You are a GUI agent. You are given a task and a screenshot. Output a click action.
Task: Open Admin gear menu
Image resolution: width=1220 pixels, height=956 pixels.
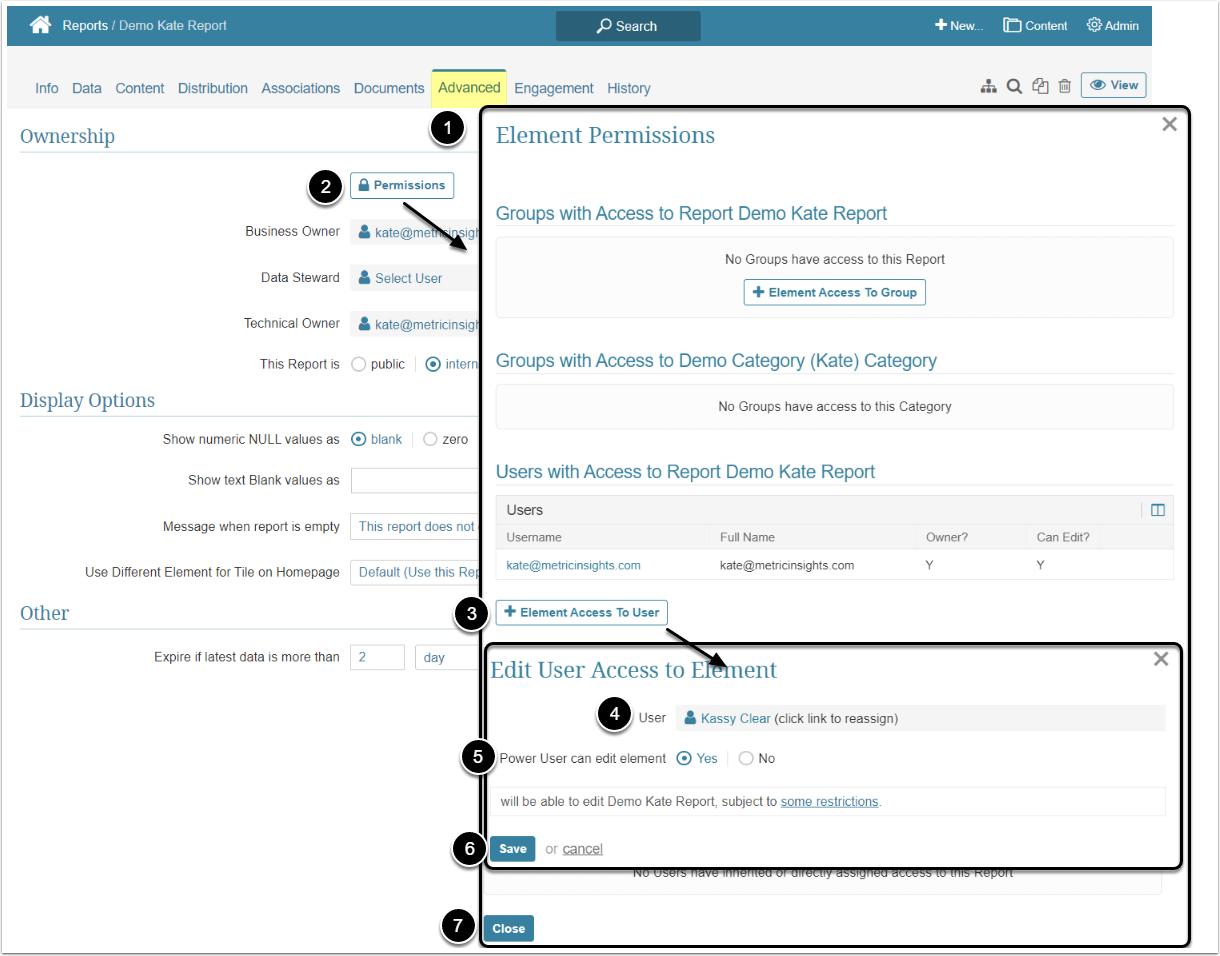pos(1113,25)
